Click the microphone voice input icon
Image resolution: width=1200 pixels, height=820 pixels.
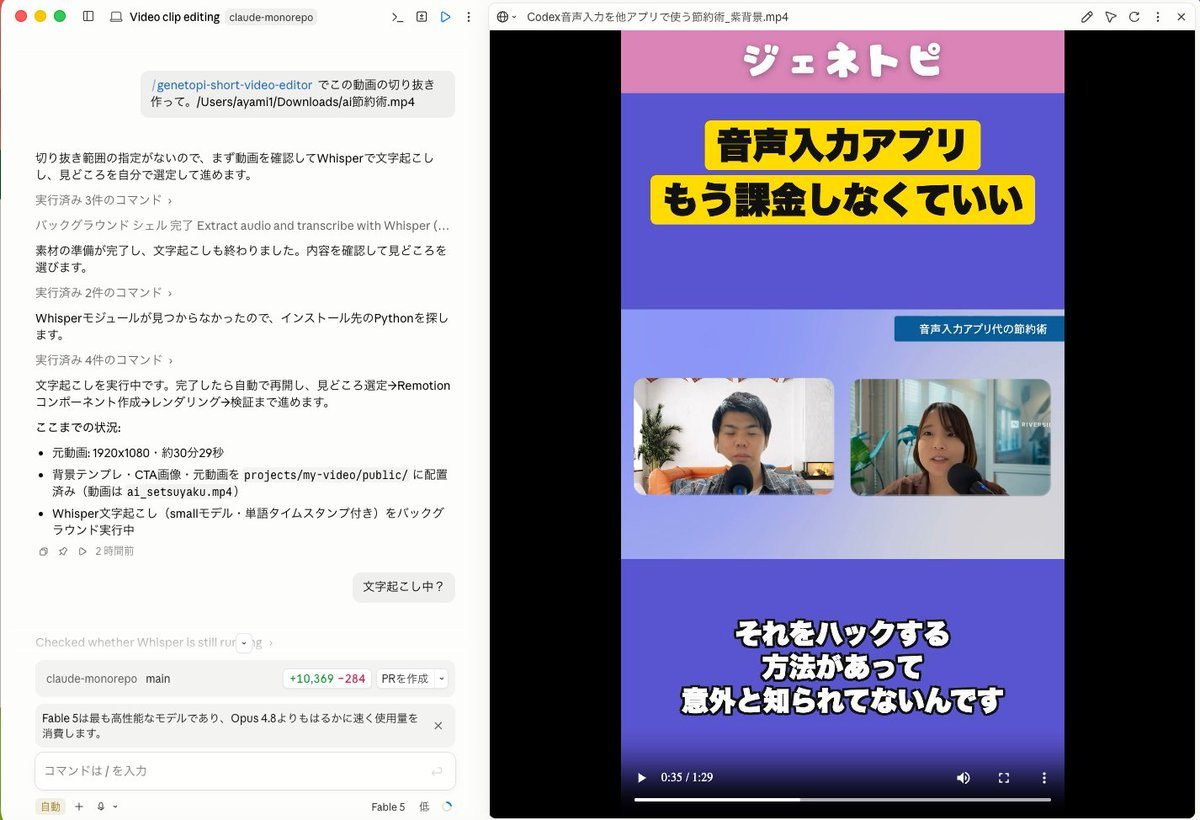(101, 806)
